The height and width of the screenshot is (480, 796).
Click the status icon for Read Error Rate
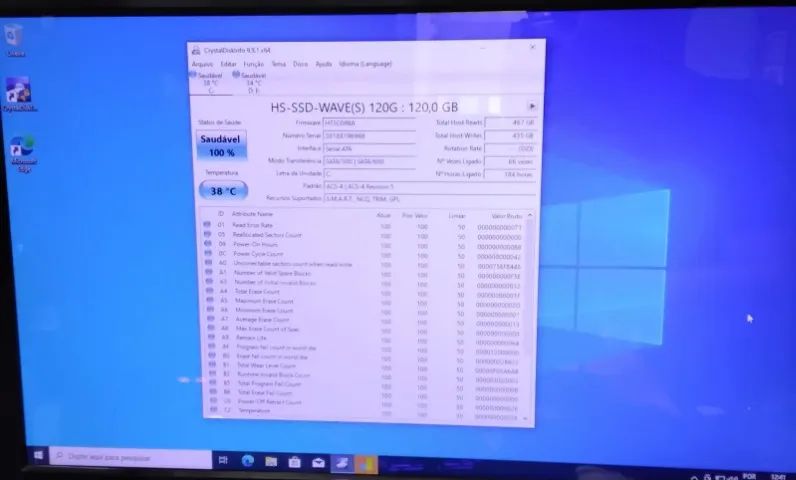[x=207, y=224]
